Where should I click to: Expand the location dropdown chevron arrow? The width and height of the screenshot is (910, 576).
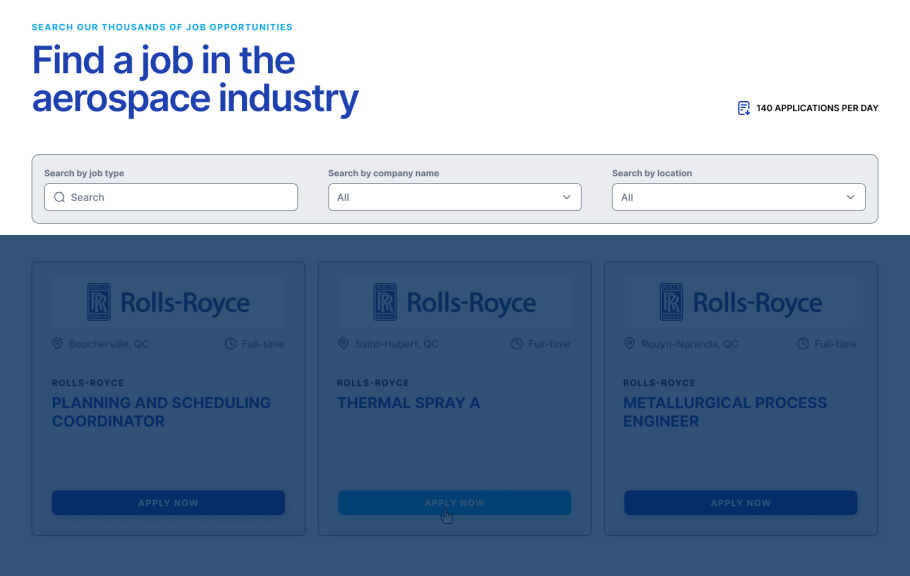(x=851, y=197)
